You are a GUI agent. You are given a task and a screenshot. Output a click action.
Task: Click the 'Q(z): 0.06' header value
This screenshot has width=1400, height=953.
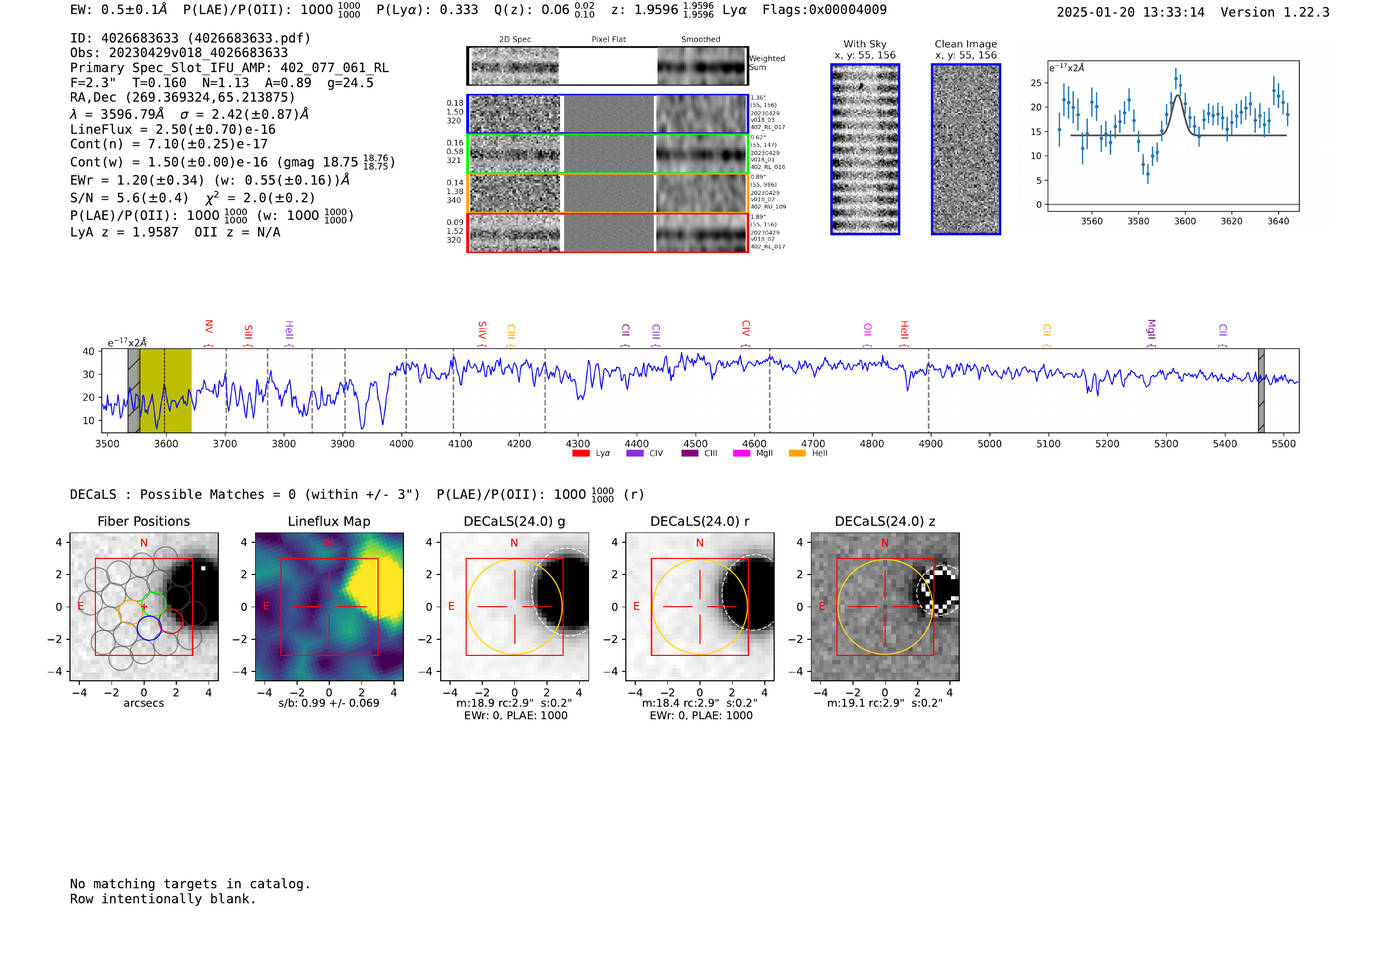coord(531,10)
